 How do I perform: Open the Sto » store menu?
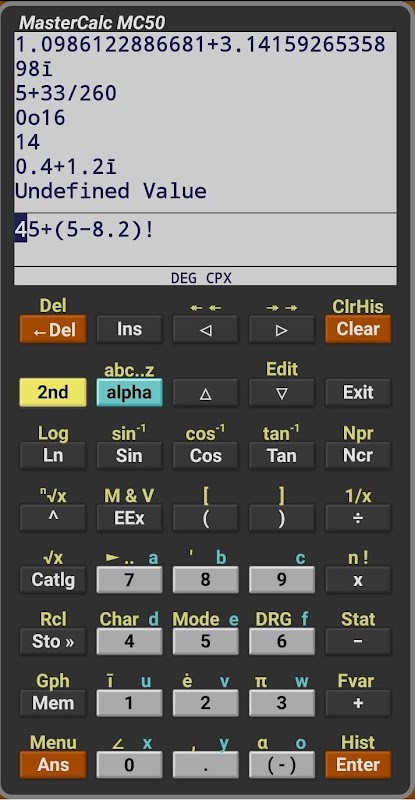coord(53,641)
